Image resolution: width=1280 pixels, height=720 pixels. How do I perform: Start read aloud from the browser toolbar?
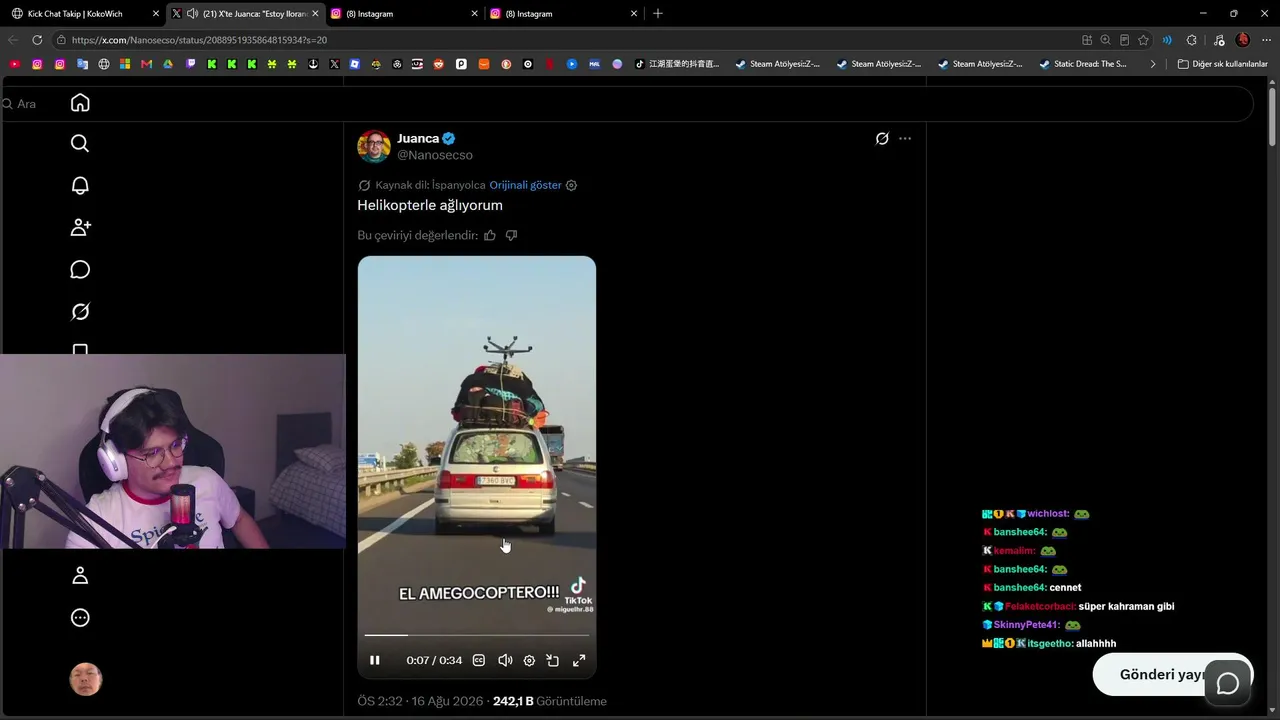click(1167, 40)
